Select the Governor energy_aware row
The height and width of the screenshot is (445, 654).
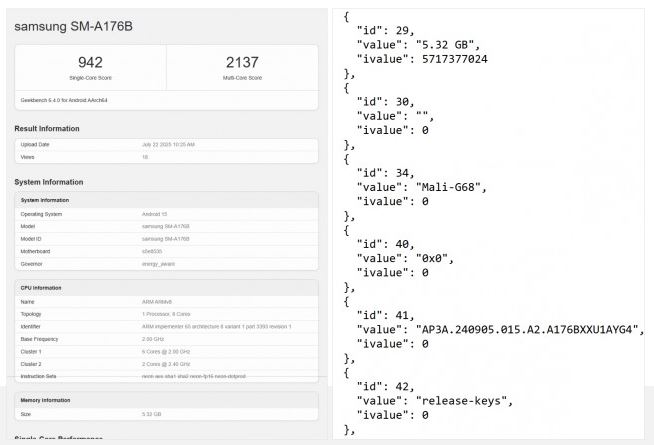pos(166,264)
